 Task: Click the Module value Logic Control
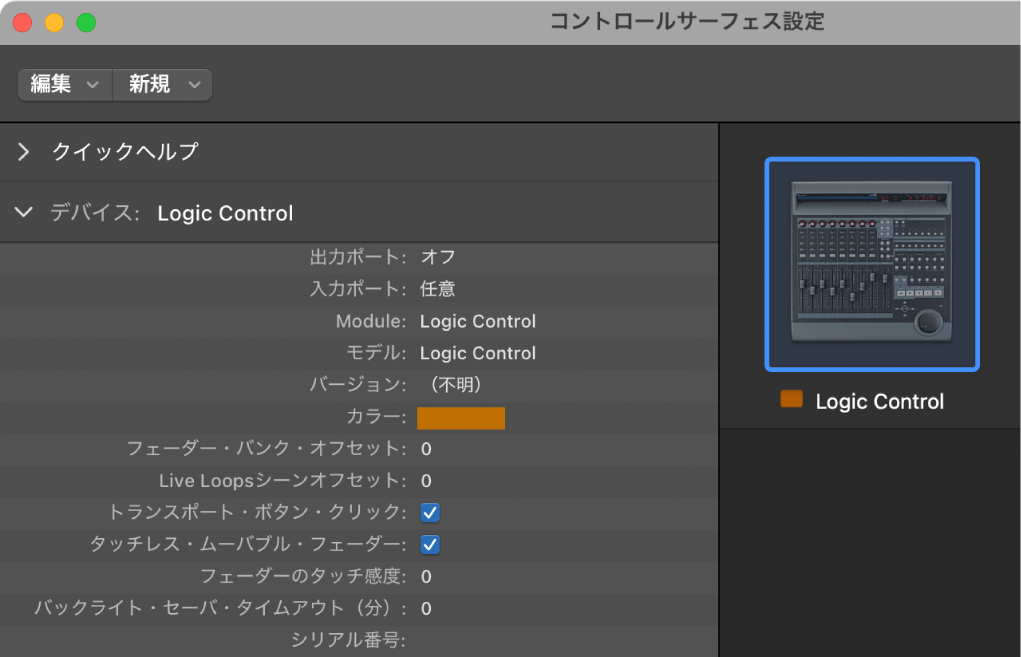coord(478,322)
